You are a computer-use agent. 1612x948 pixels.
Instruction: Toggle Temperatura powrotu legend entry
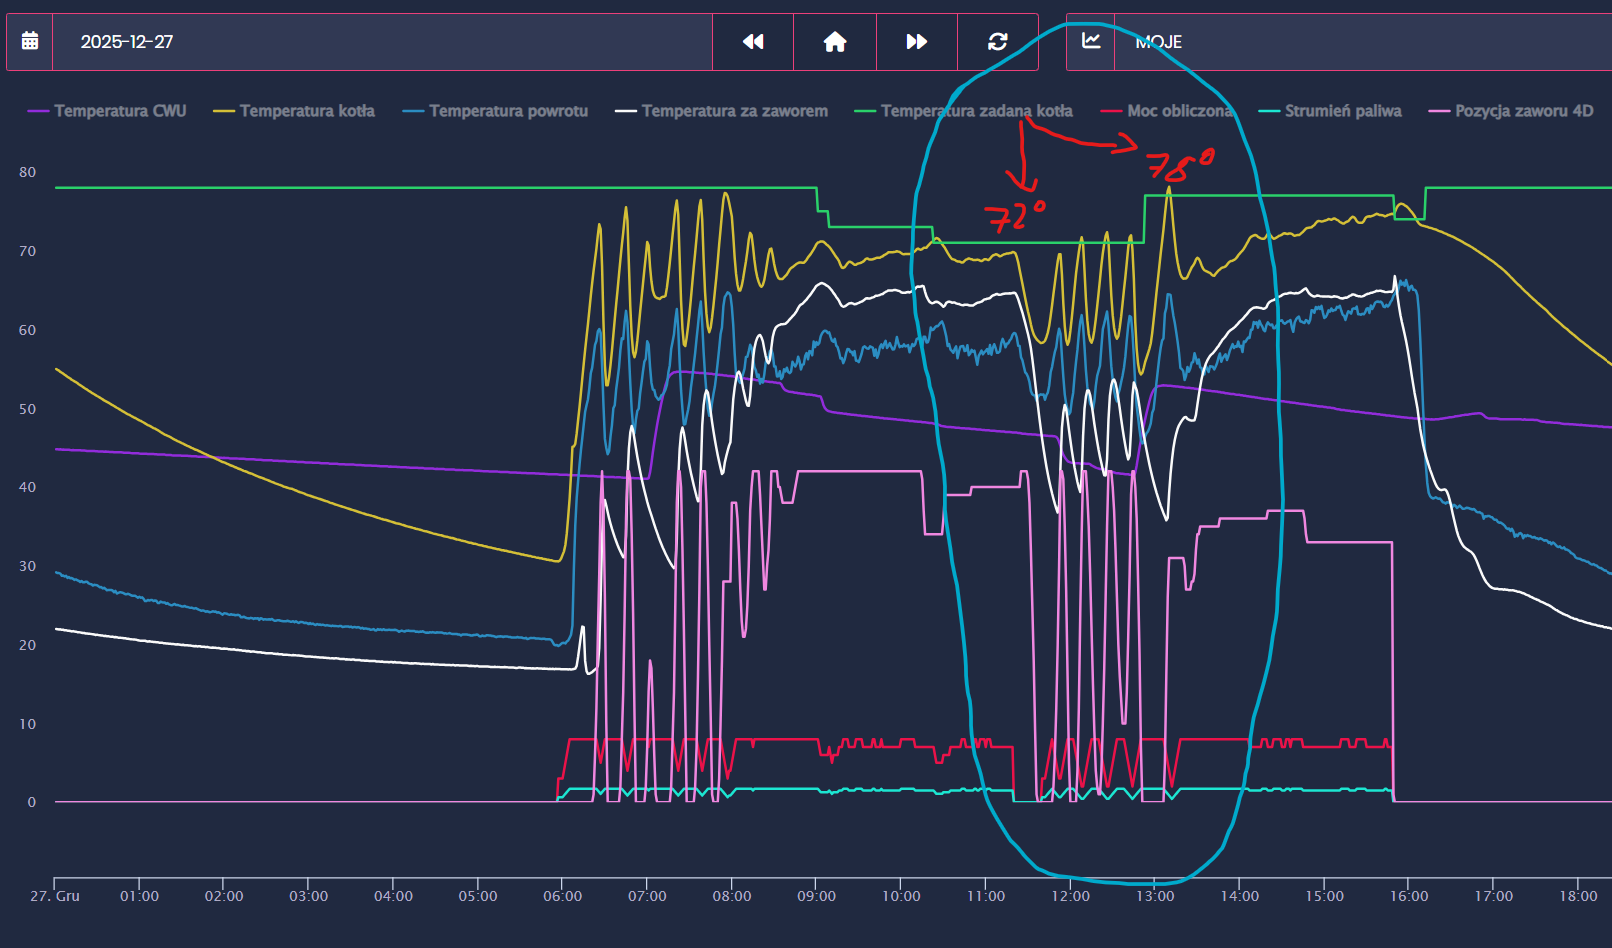[508, 111]
